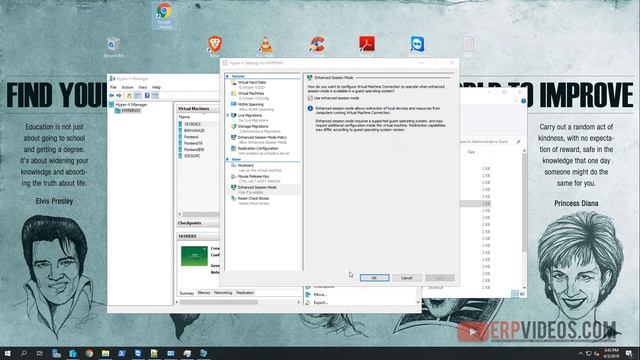The width and height of the screenshot is (640, 360).
Task: Click the Storage Migrations icon
Action: pyautogui.click(x=233, y=127)
